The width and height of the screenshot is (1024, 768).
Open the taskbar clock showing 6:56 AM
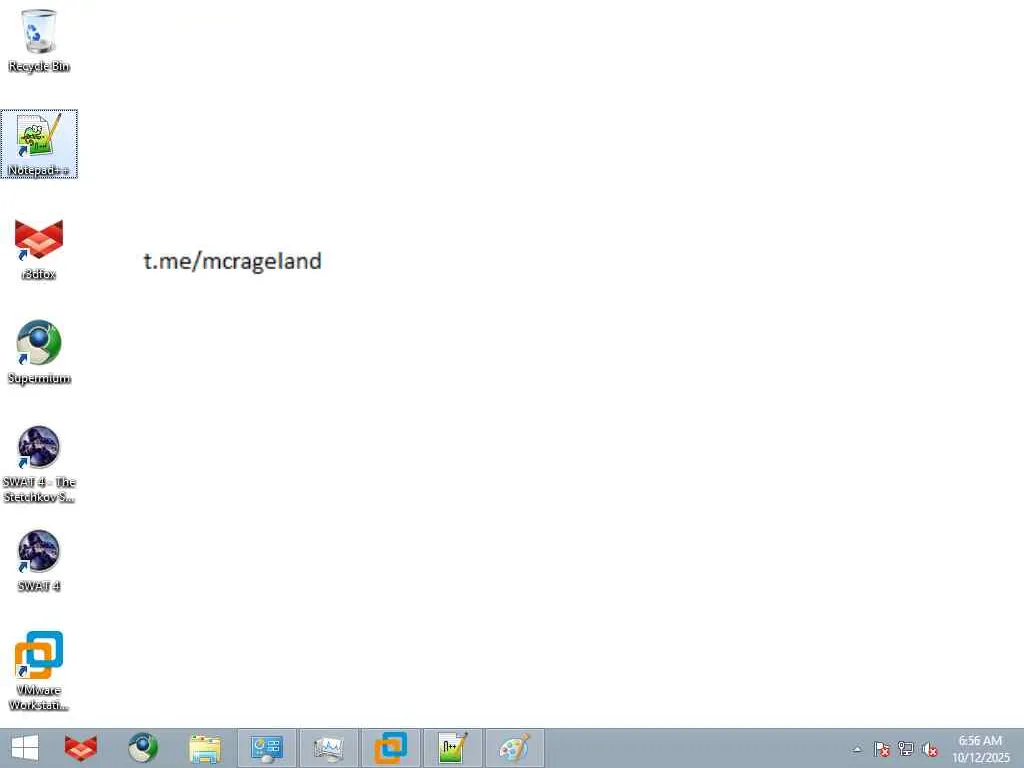980,749
